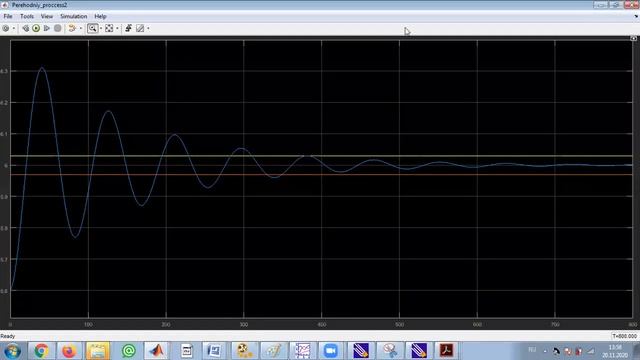Click the Perehodniy_proccess2 window title
This screenshot has height=360, width=640.
click(39, 5)
